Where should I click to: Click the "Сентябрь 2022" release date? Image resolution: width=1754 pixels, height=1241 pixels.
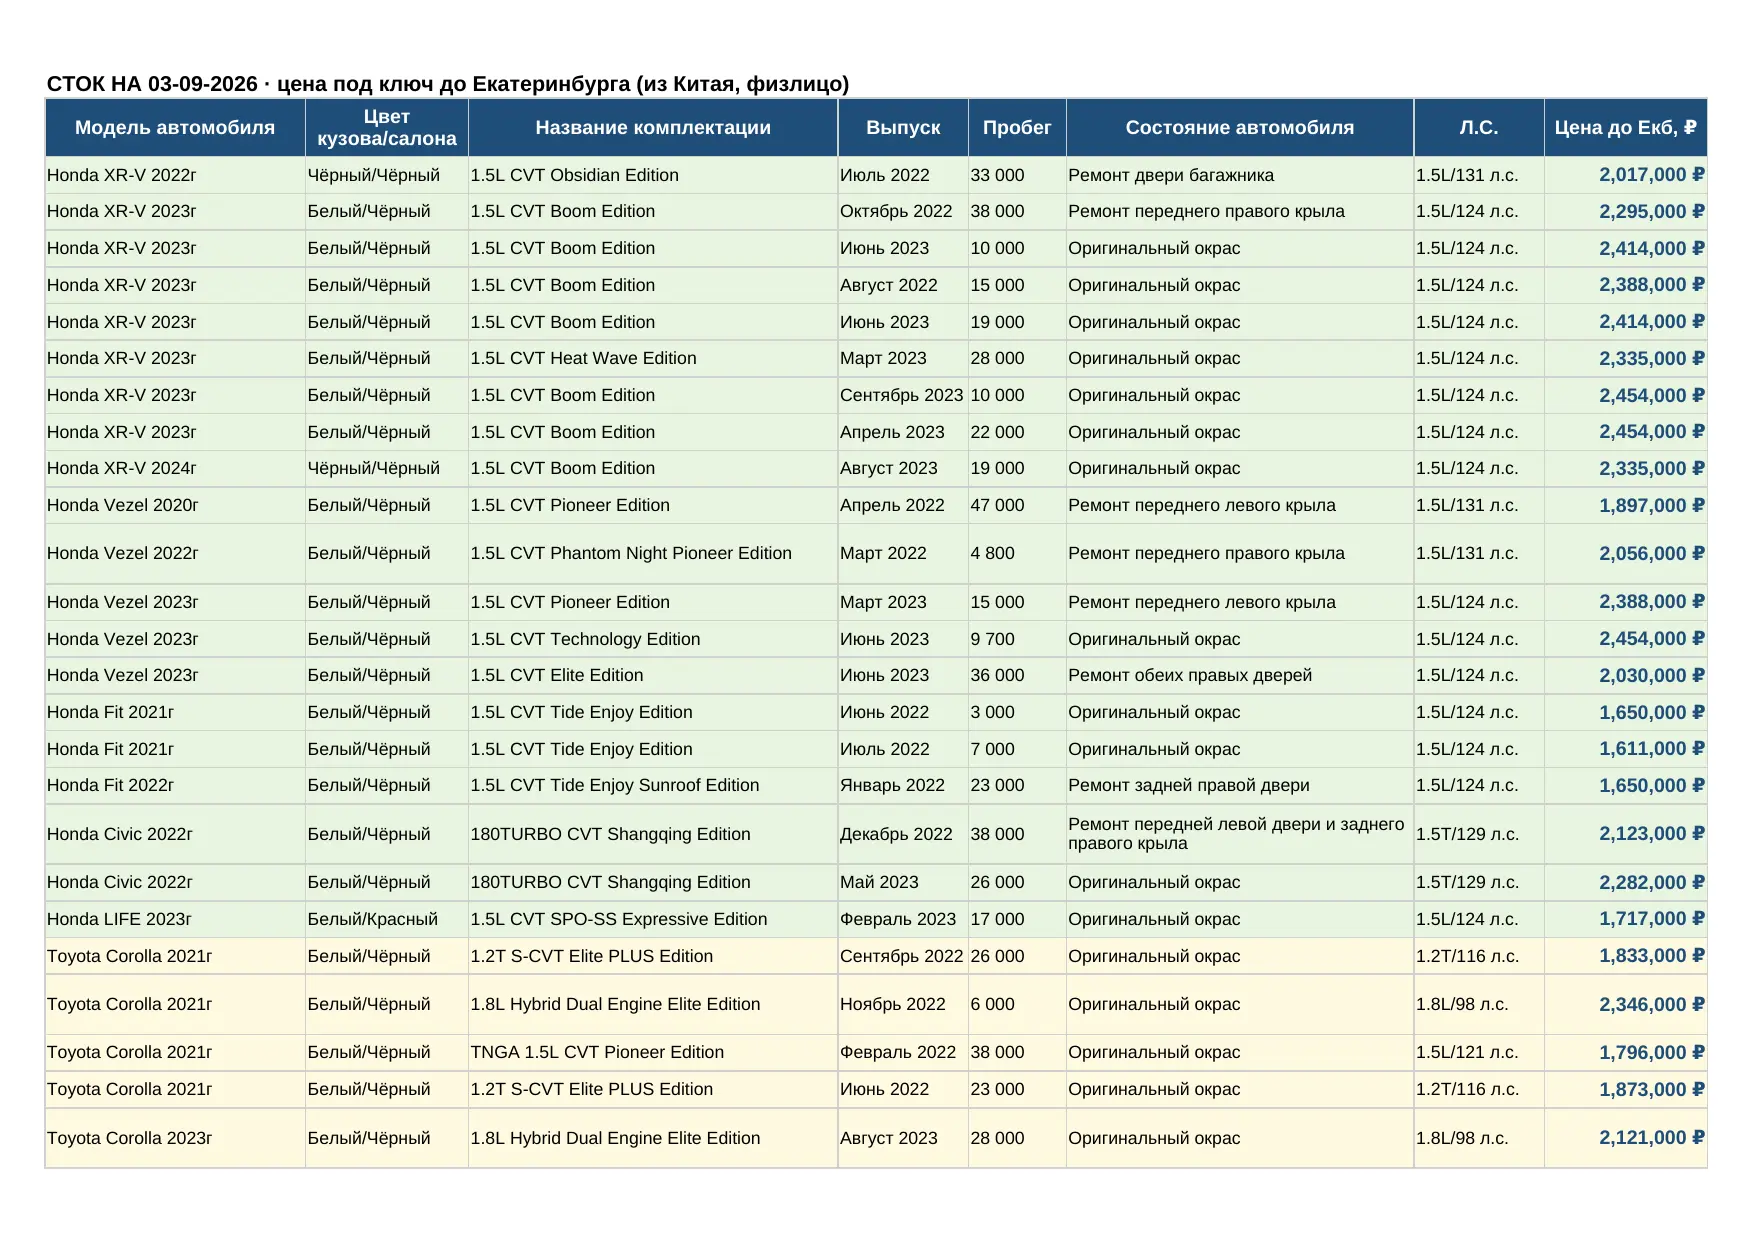(x=901, y=956)
